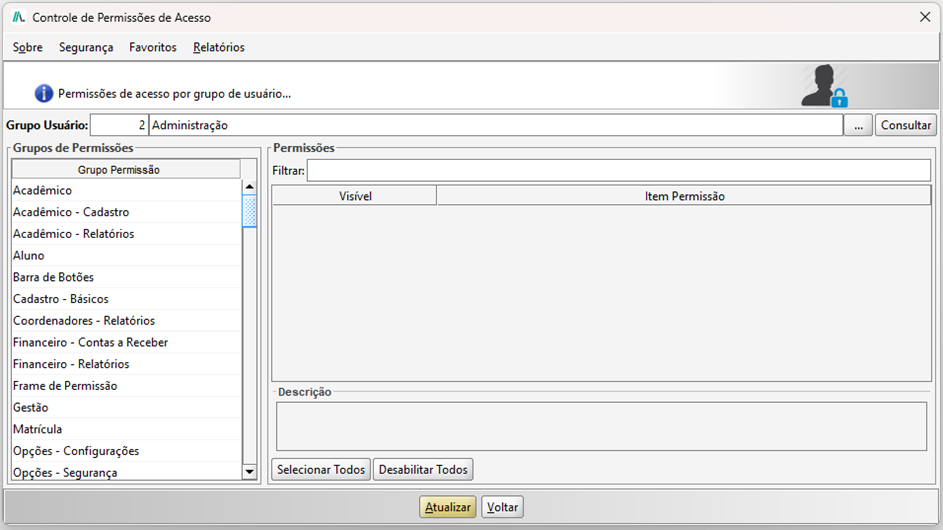Click the Grupo Usuário code field
943x530 pixels.
pyautogui.click(x=119, y=125)
